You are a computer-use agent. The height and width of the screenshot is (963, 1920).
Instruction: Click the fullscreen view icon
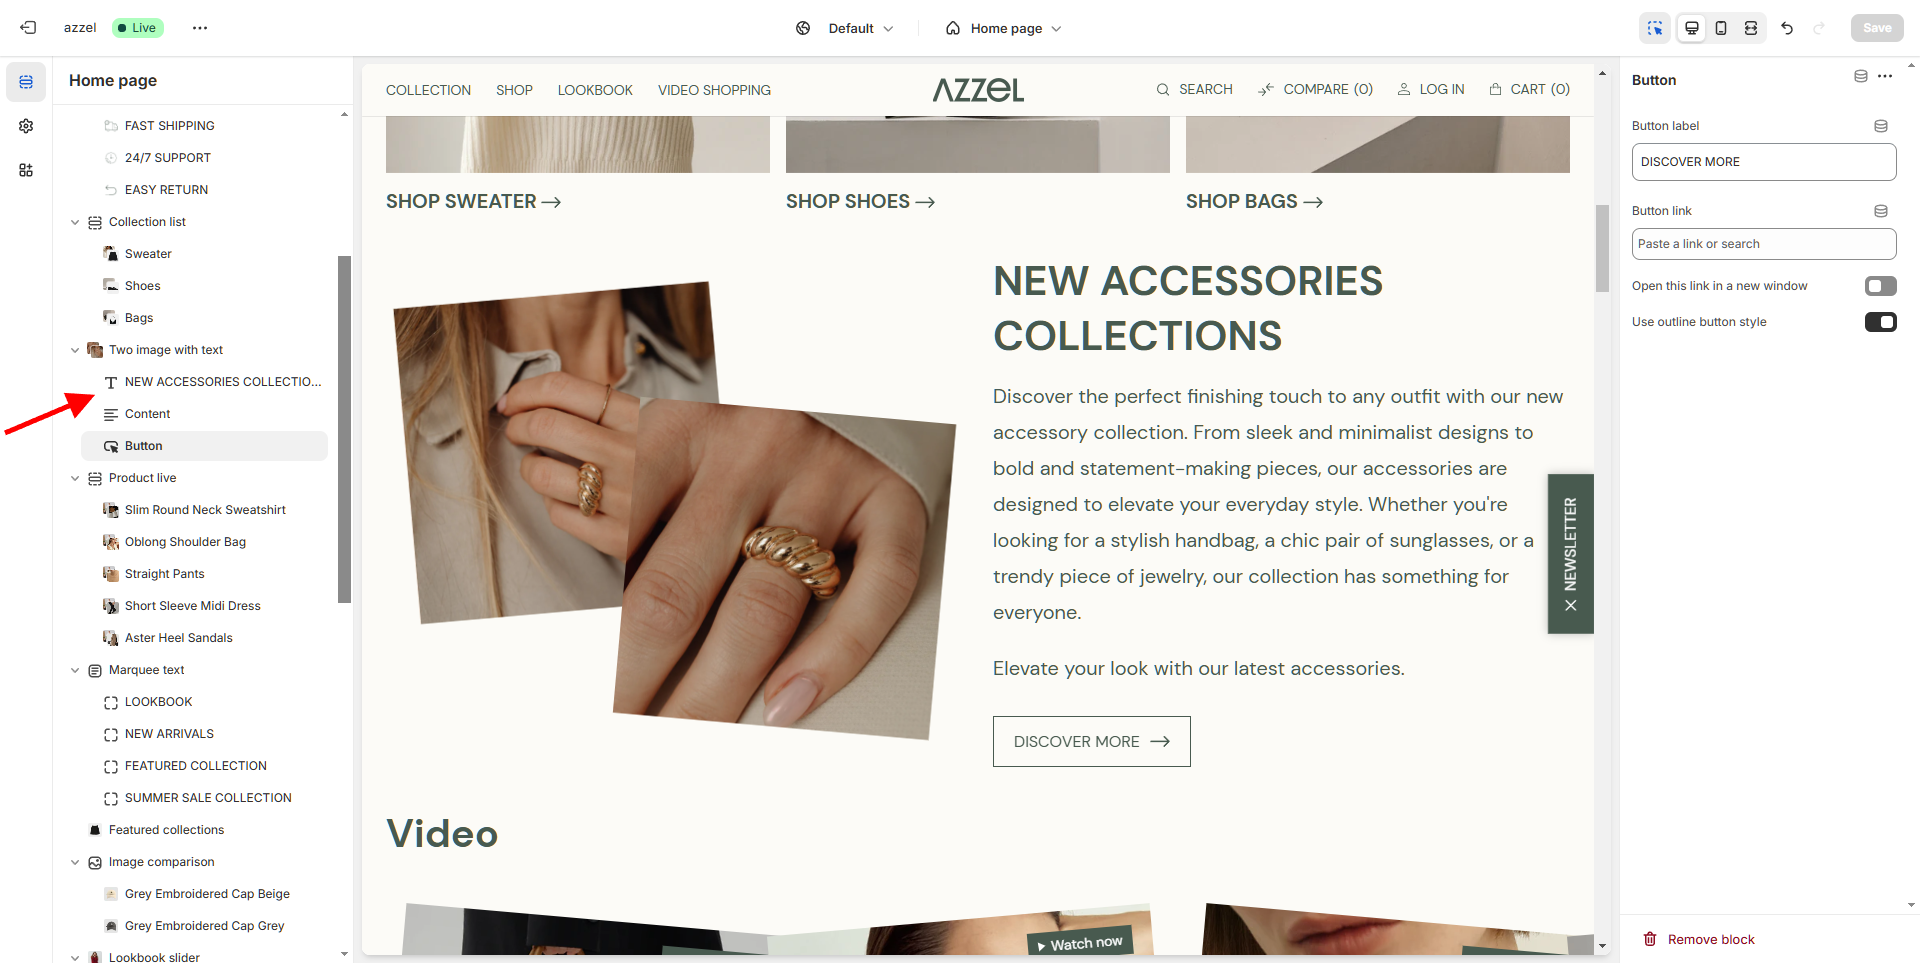point(1751,28)
